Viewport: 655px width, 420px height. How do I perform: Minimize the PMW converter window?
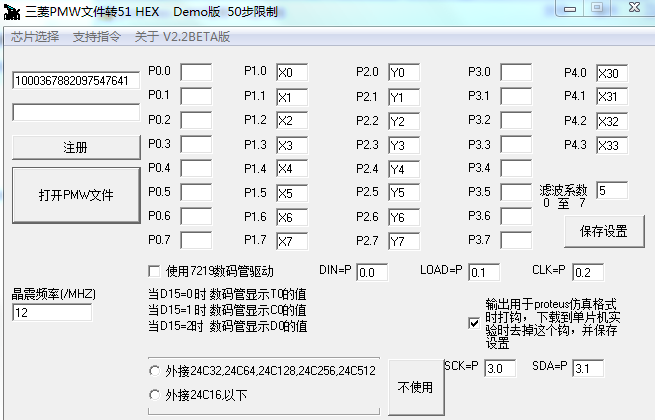coord(570,8)
